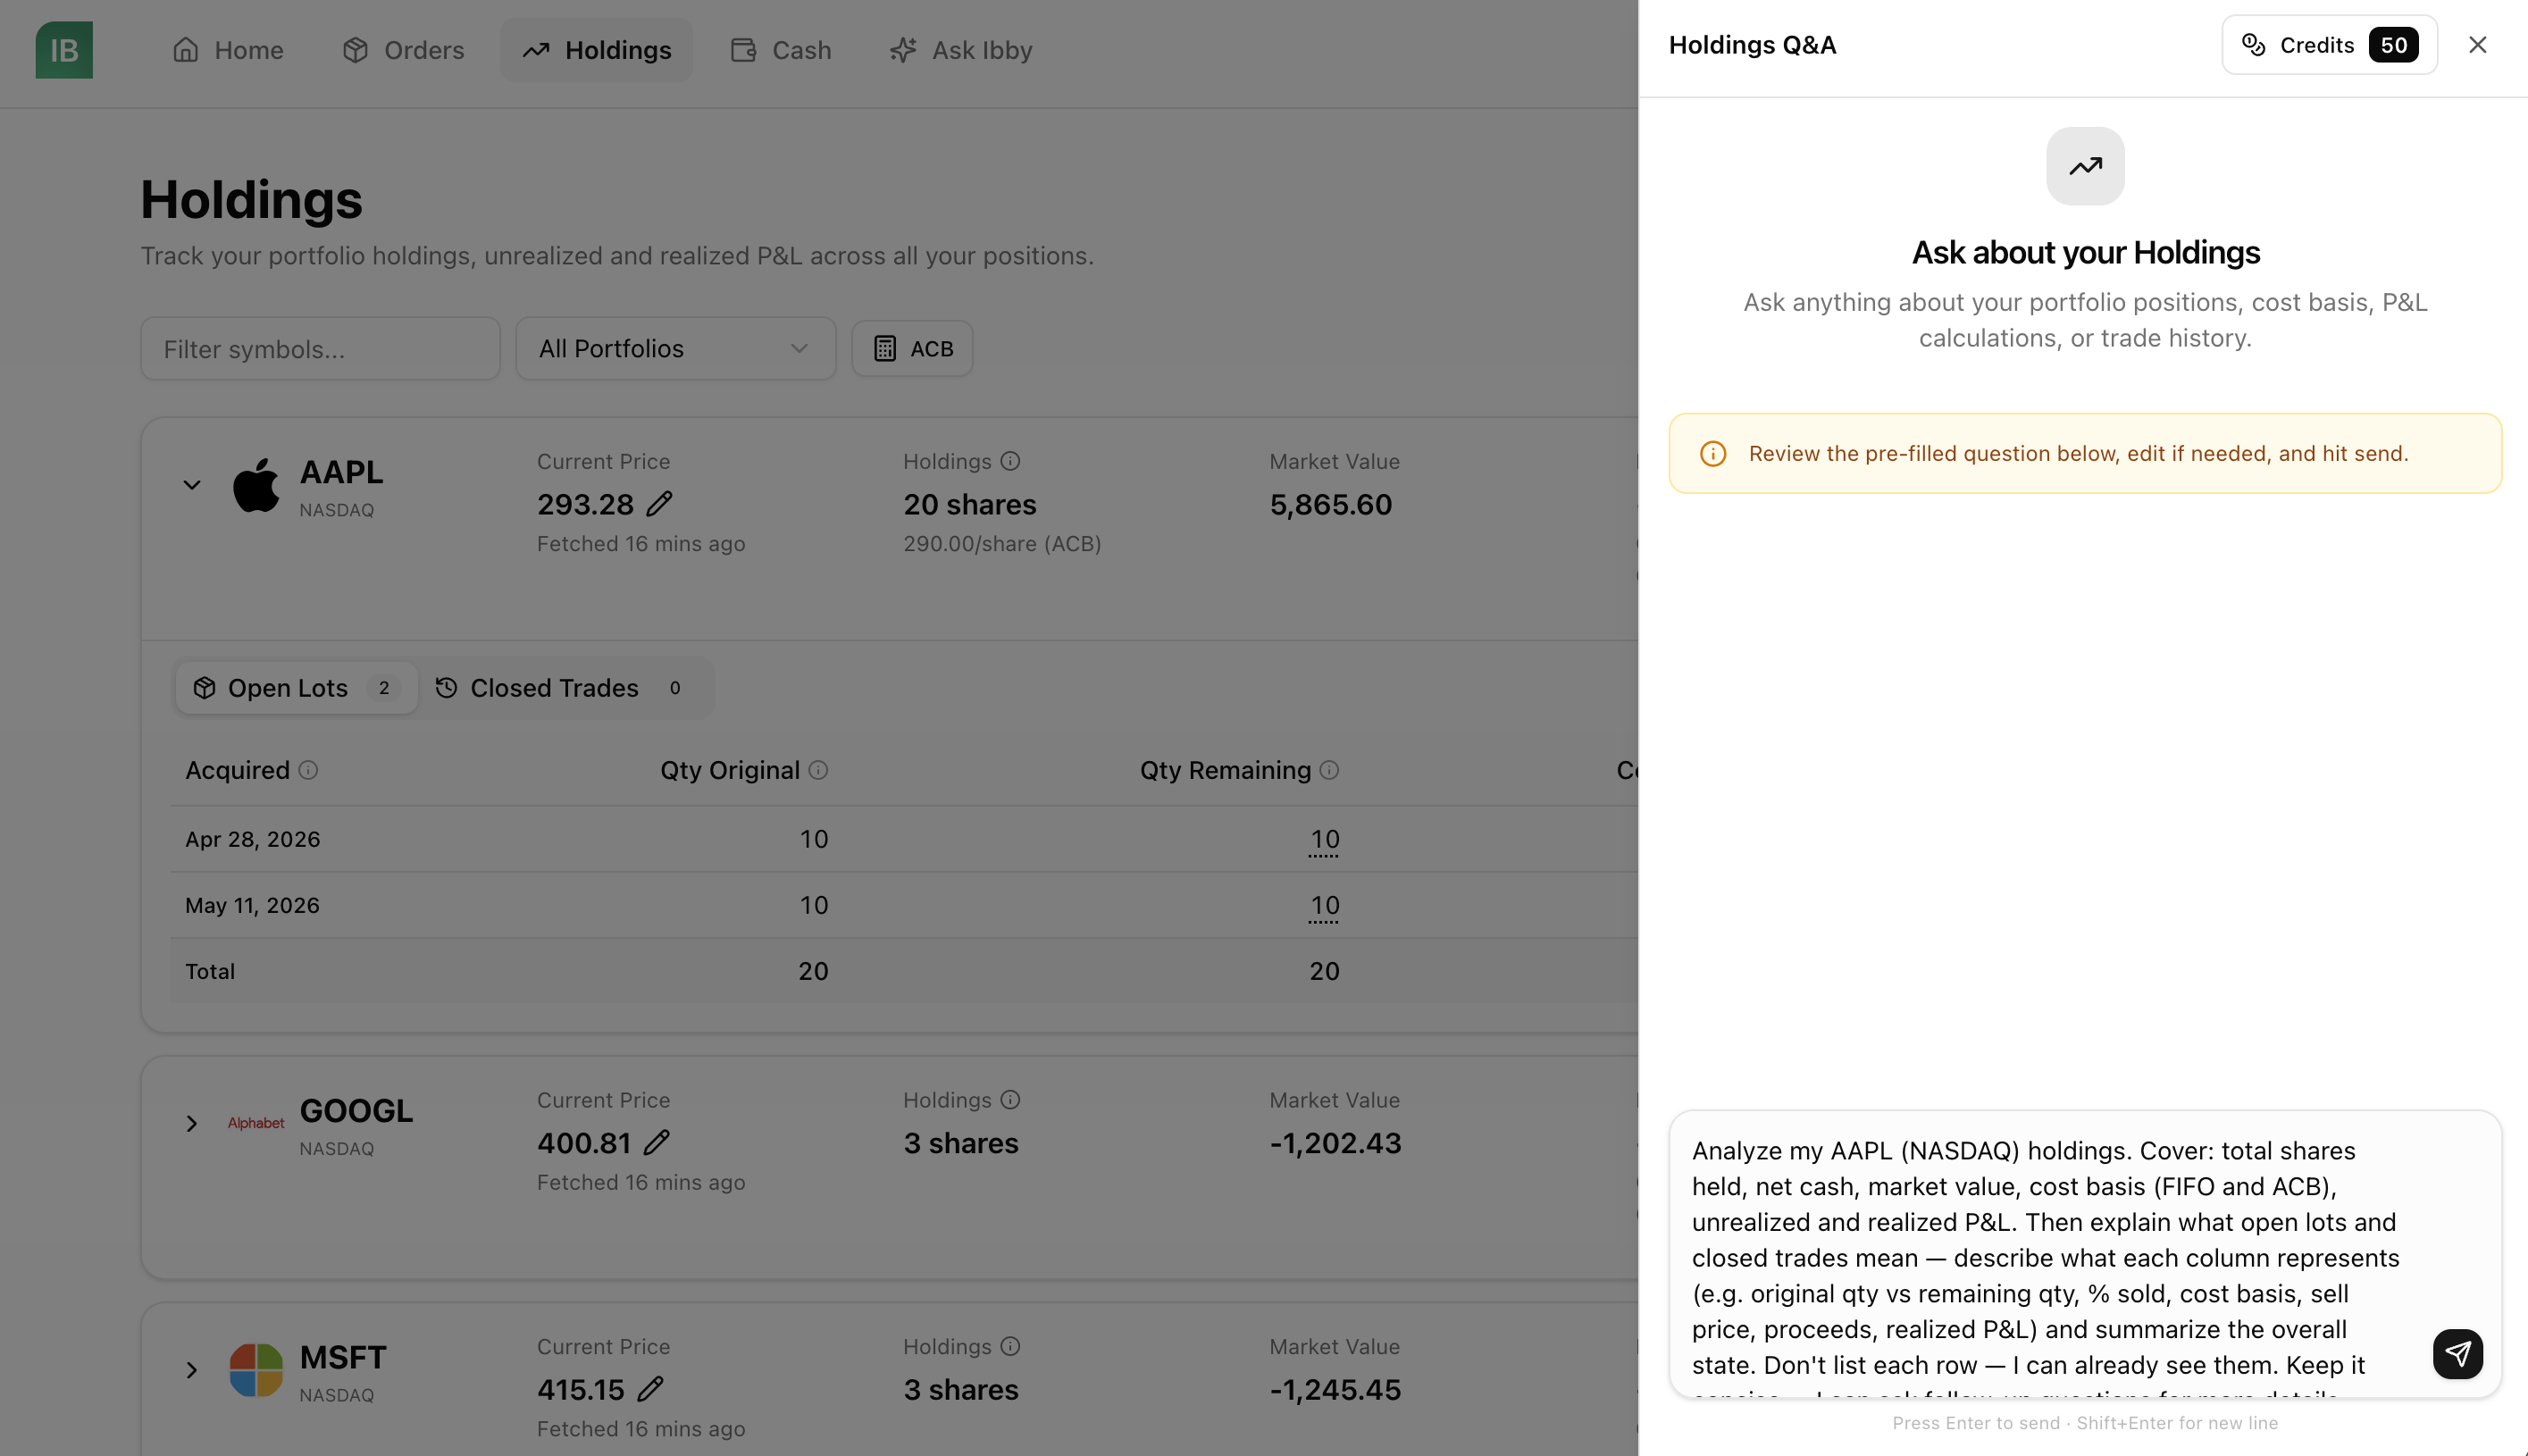Show MSFT Holdings info tooltip icon
Screen dimensions: 2528x1456
[x=1011, y=1346]
